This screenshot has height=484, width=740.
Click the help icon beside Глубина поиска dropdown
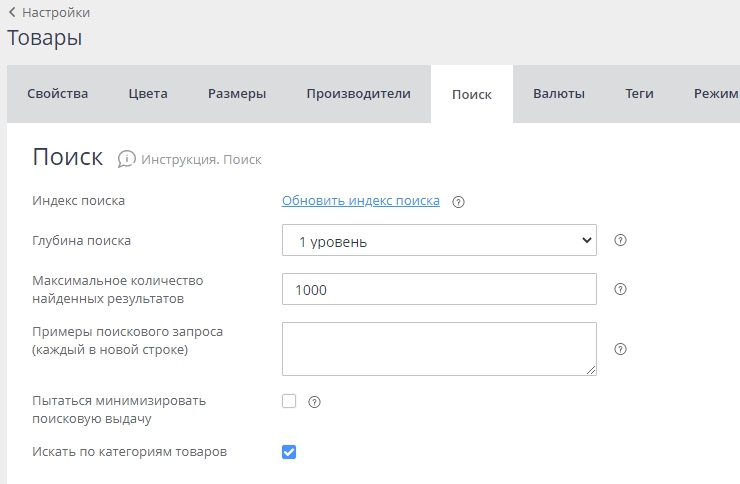(620, 240)
